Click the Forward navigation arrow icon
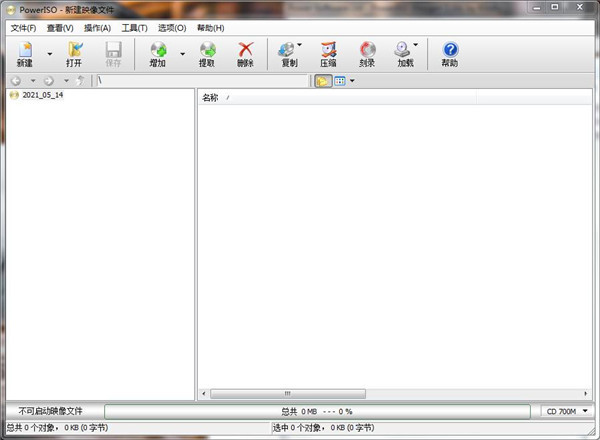This screenshot has width=600, height=440. (49, 81)
